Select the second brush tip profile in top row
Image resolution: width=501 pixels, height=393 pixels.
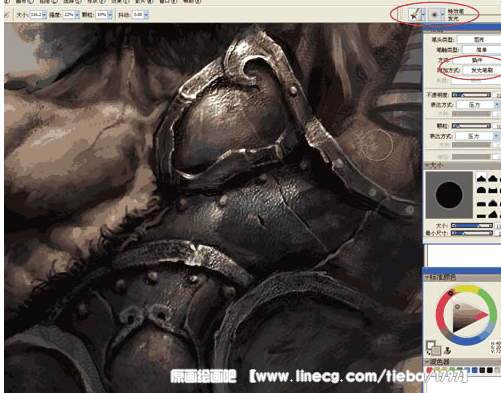[x=493, y=178]
